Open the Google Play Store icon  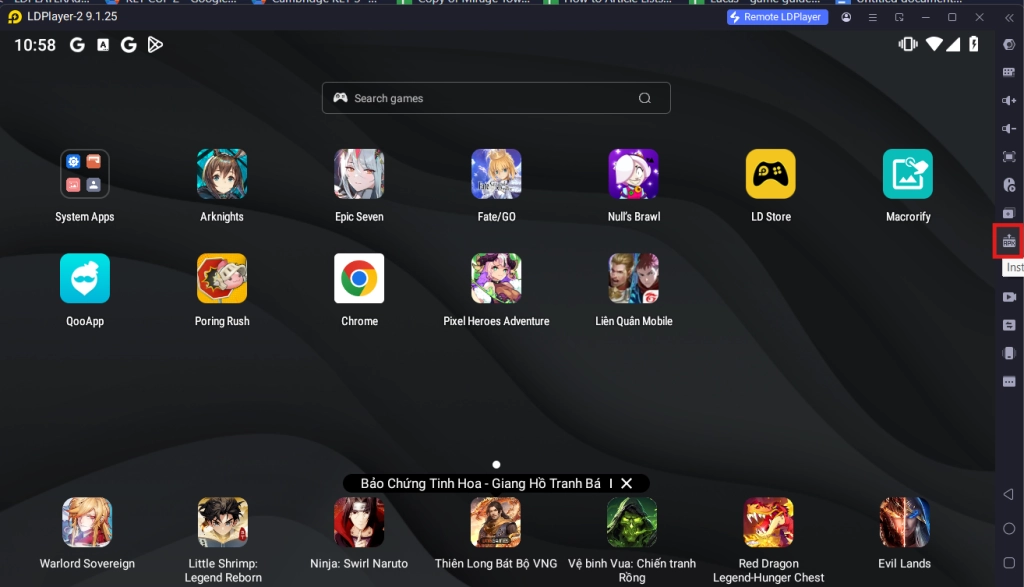[155, 44]
